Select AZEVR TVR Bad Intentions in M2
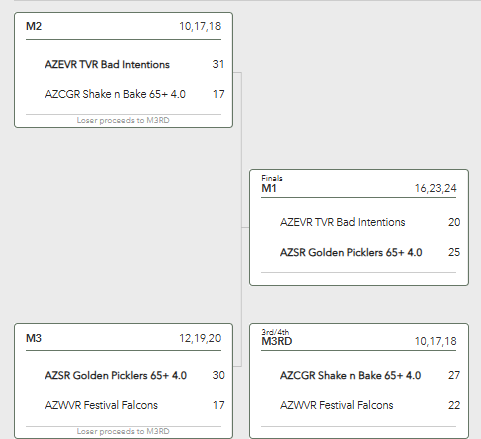Screen dimensions: 481x439 (107, 64)
